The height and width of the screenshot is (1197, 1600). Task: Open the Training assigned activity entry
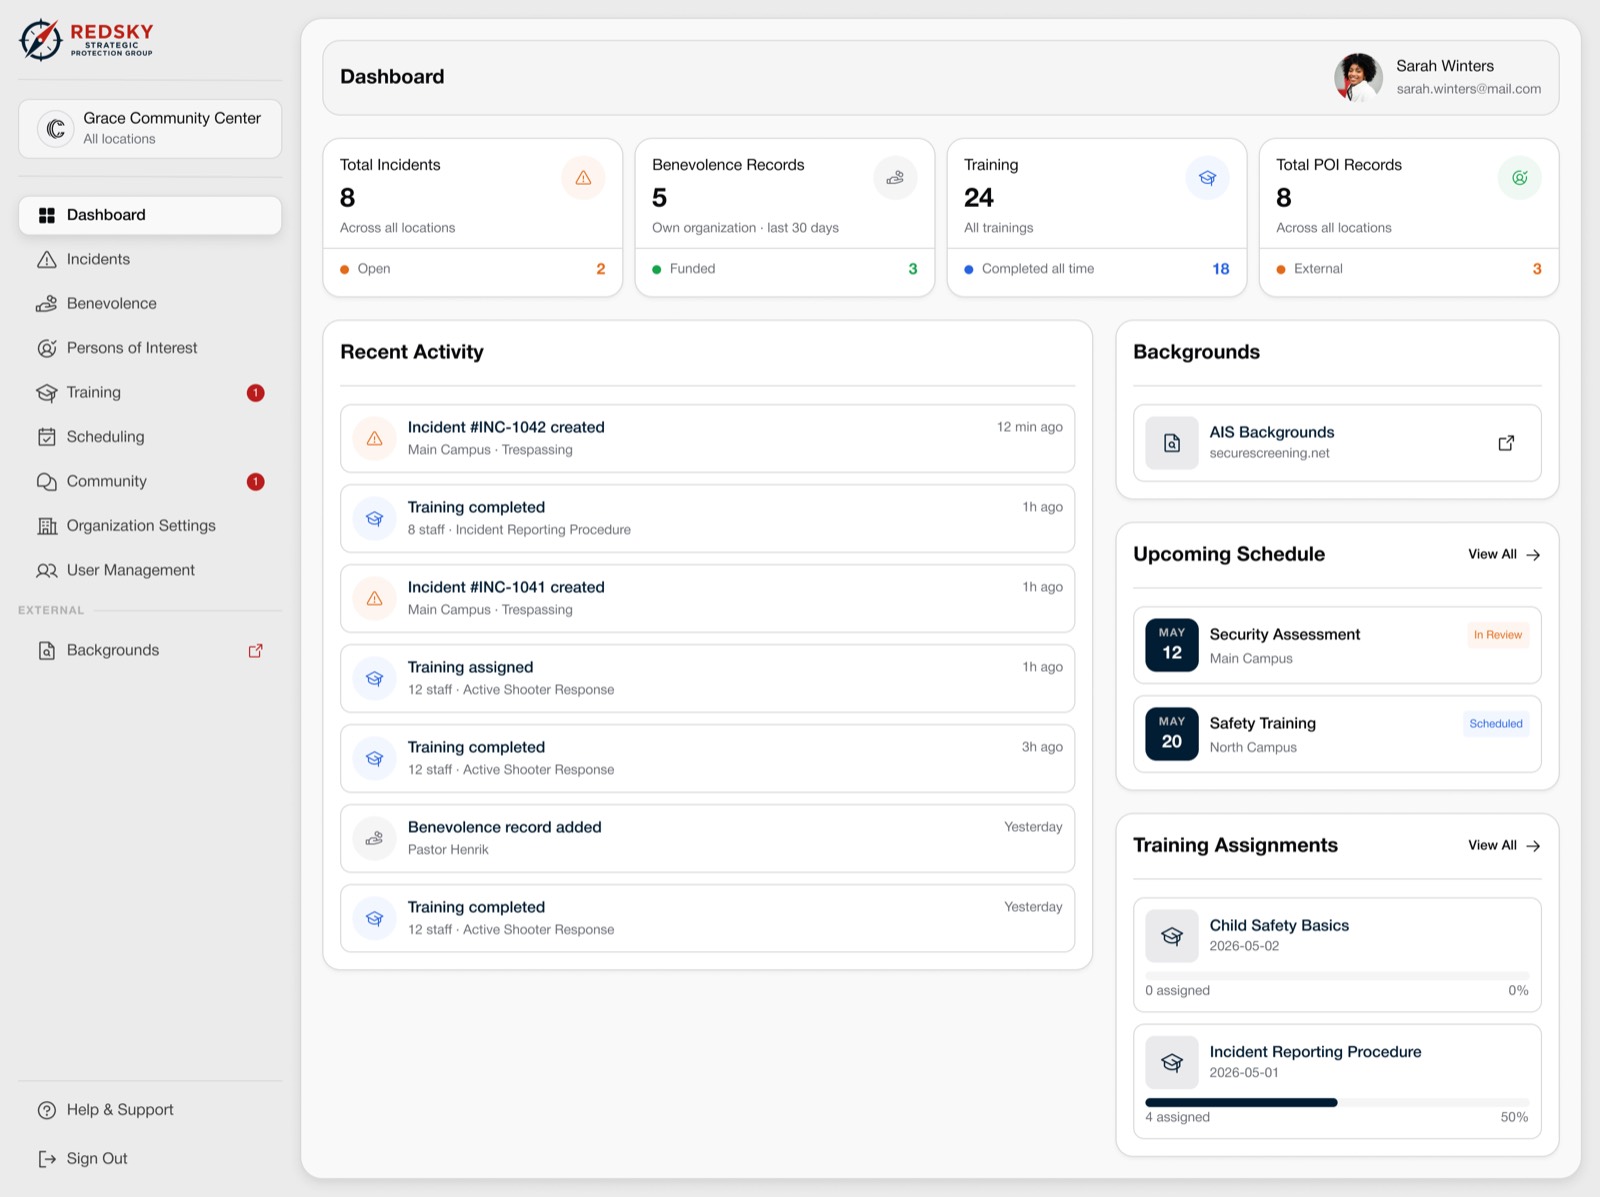click(x=707, y=678)
